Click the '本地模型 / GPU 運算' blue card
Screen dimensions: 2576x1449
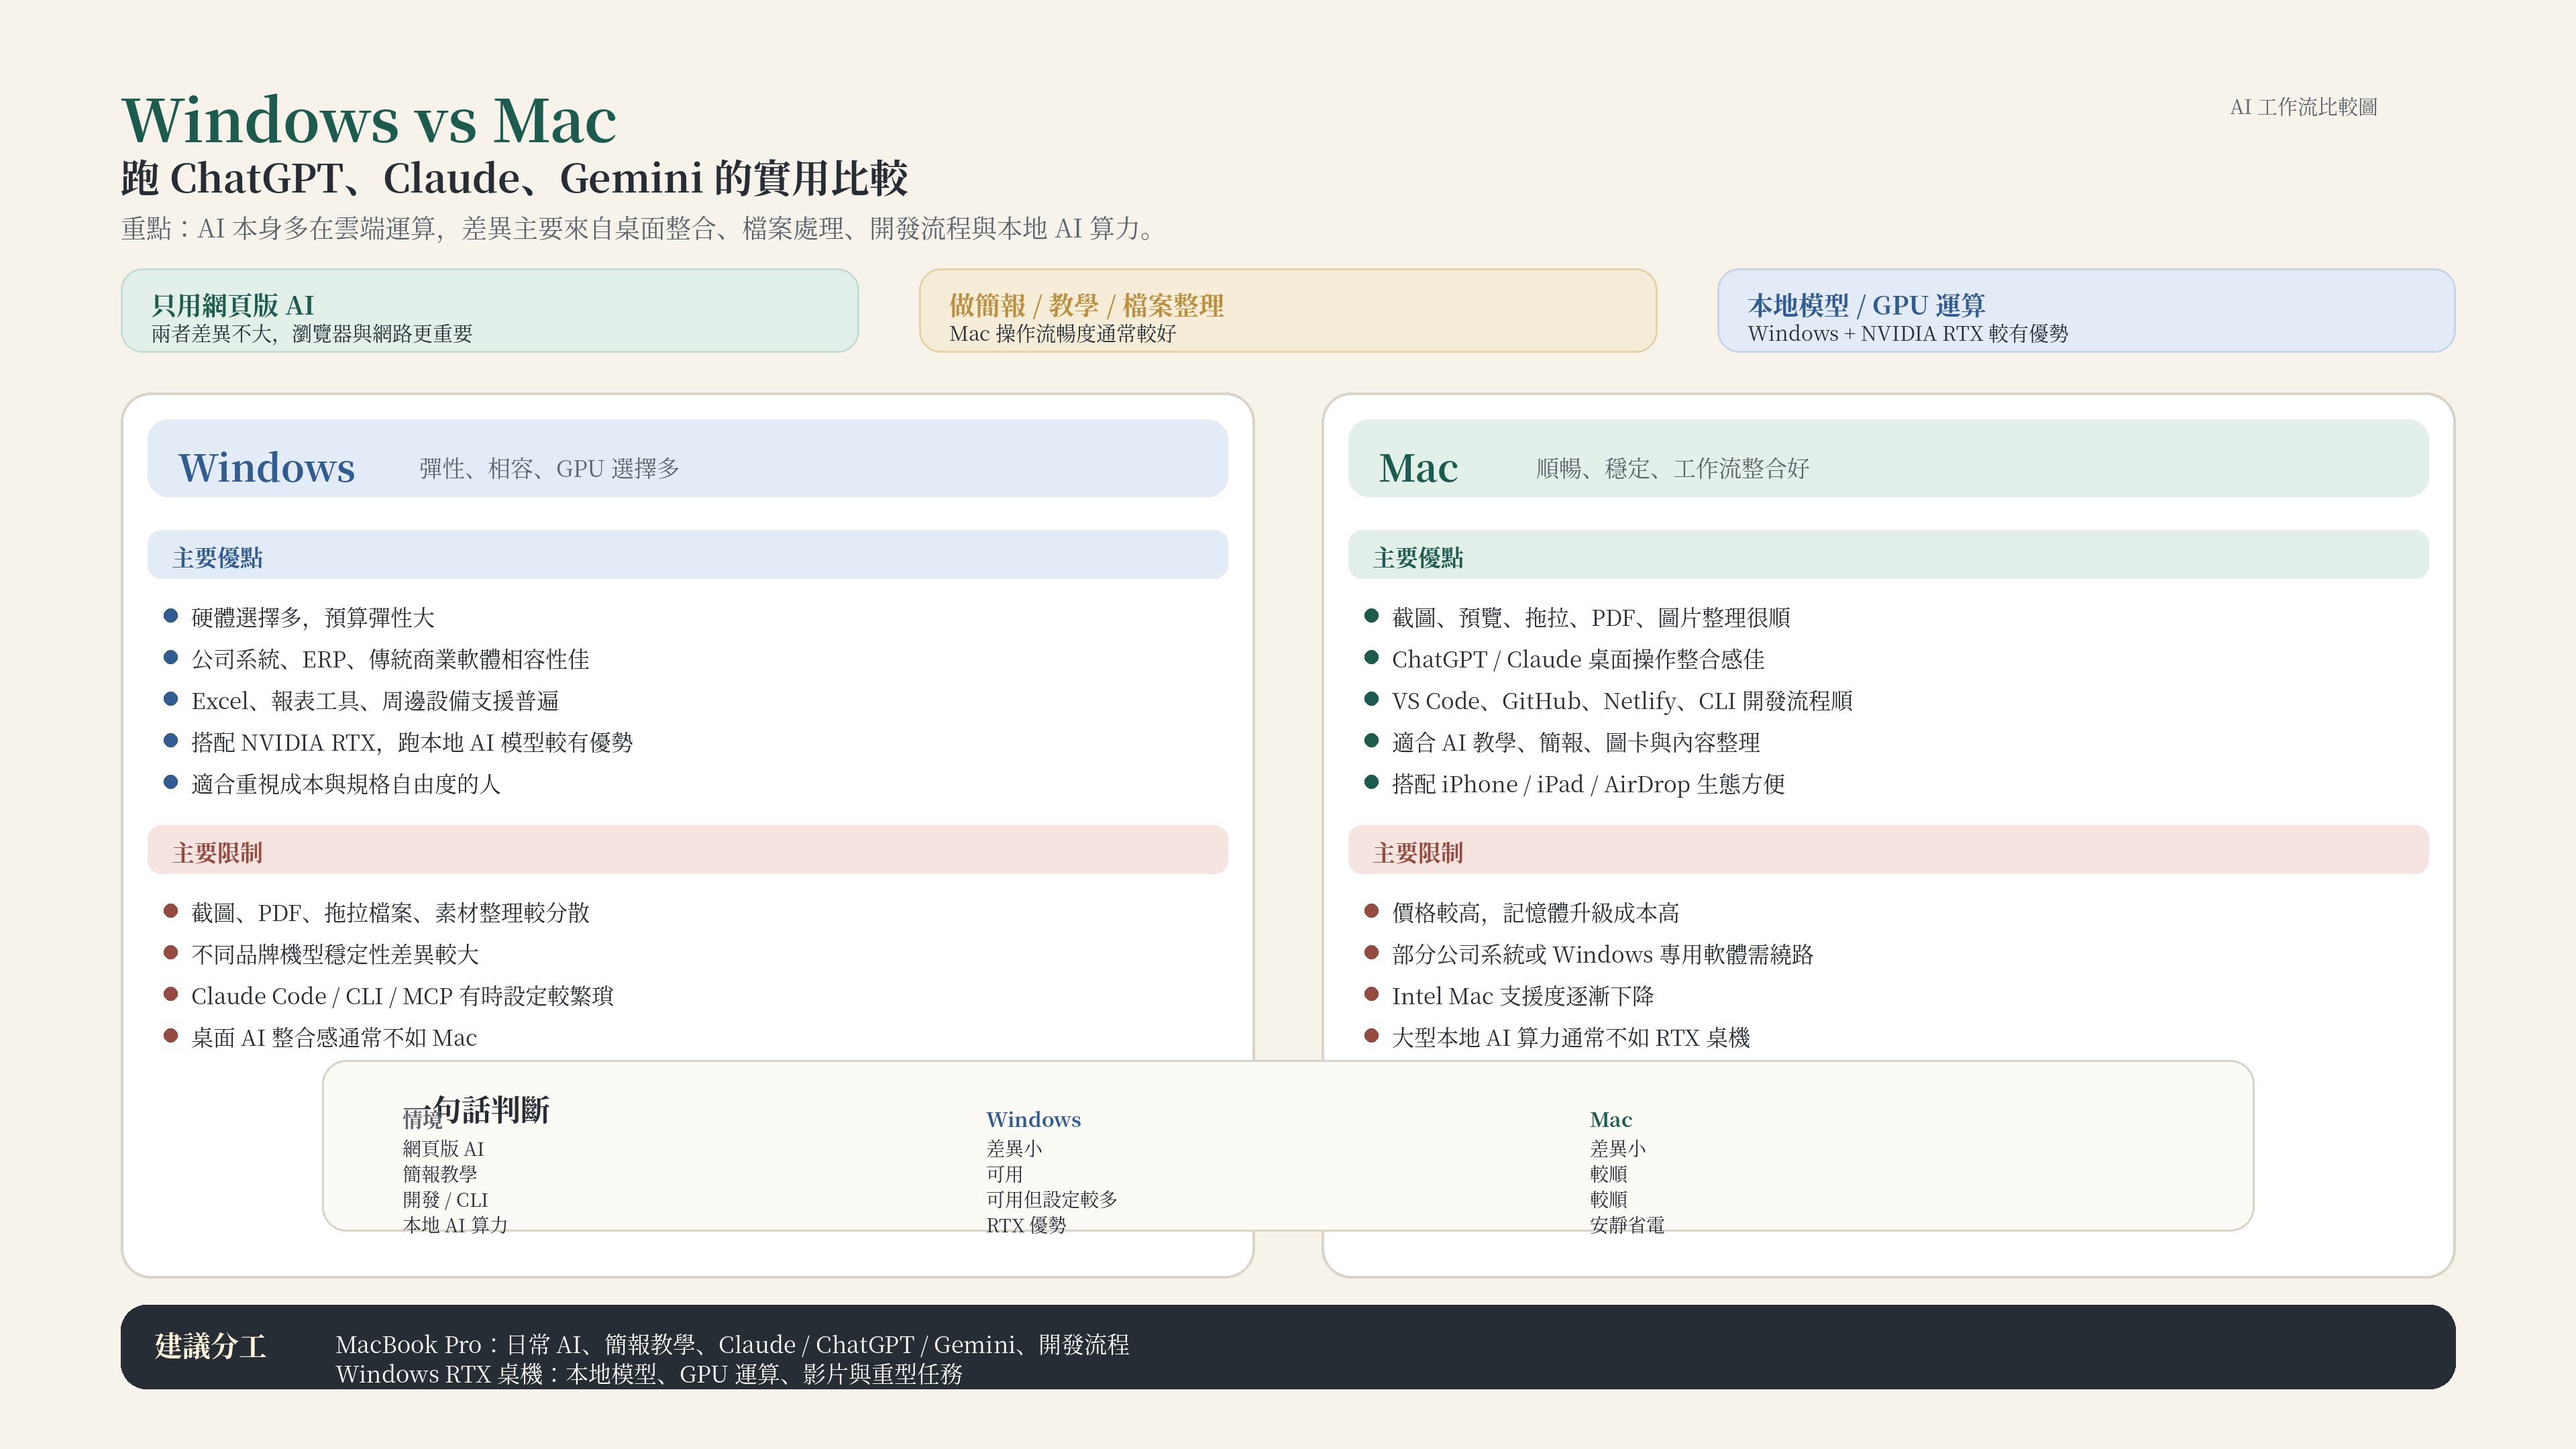click(x=2085, y=310)
